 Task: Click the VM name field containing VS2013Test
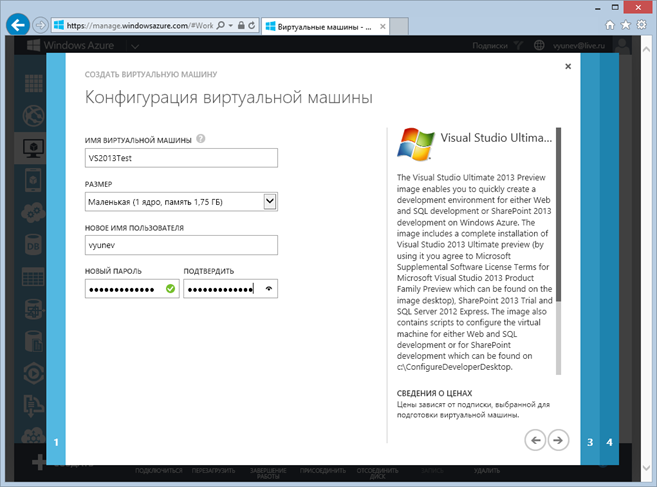point(181,158)
